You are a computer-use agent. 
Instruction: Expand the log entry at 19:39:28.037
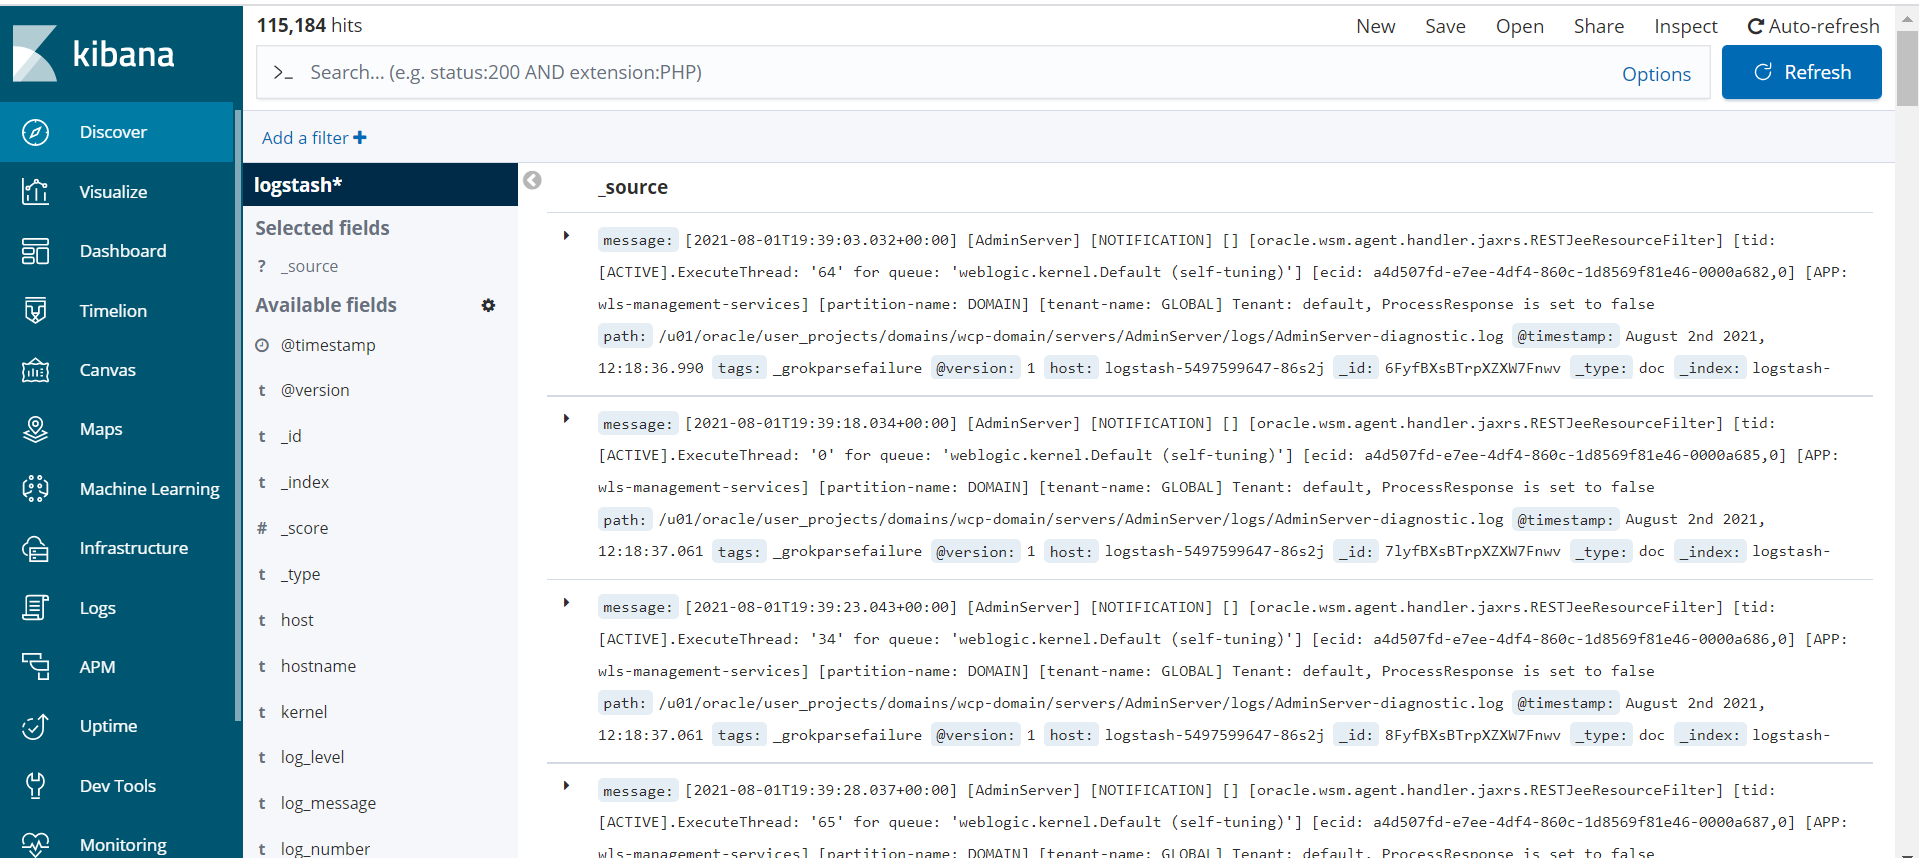[566, 786]
